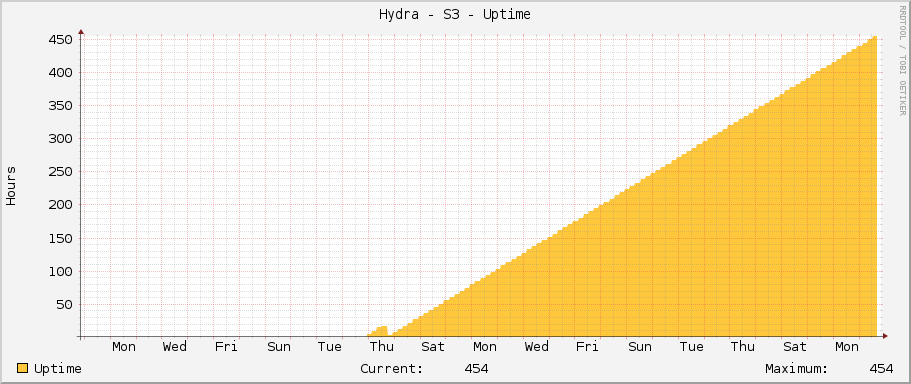The height and width of the screenshot is (384, 911).
Task: Click the 450 y-axis value
Action: pyautogui.click(x=60, y=40)
